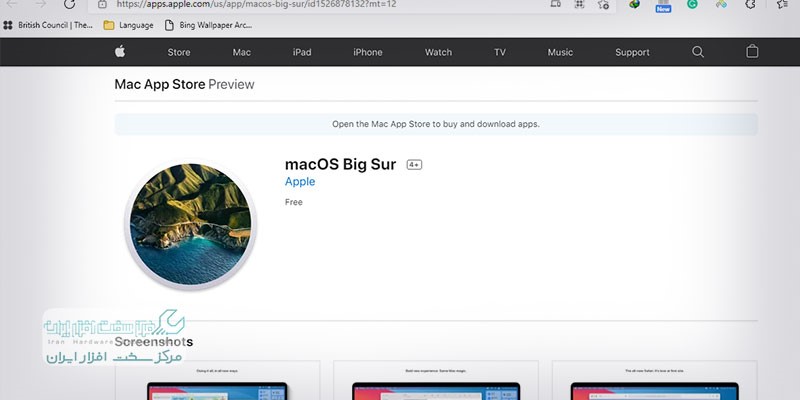Click the extension icon with New badge

(663, 6)
